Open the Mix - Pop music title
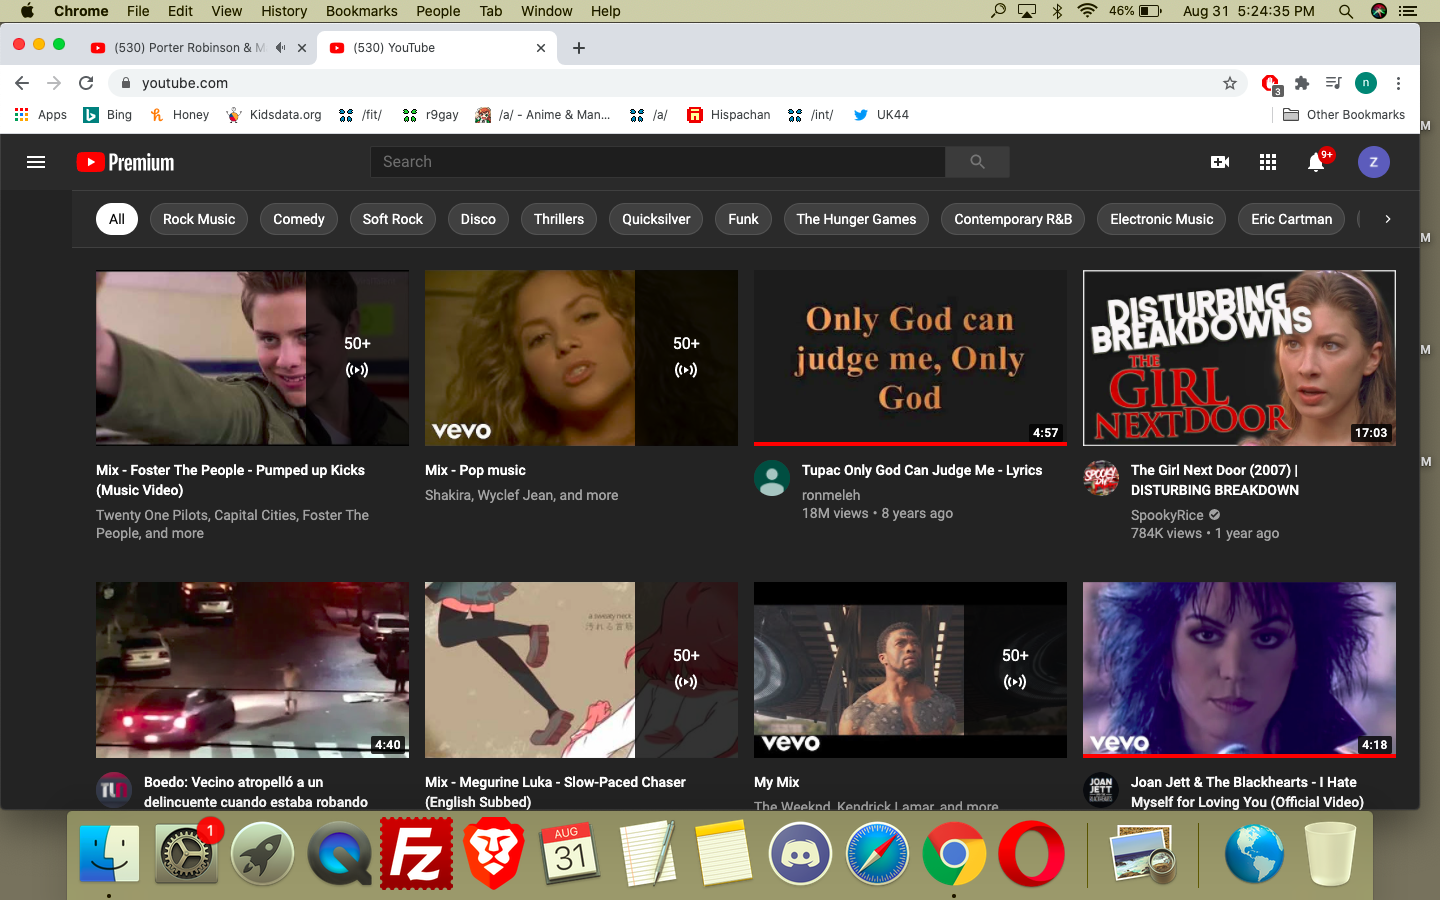1440x900 pixels. (x=475, y=470)
